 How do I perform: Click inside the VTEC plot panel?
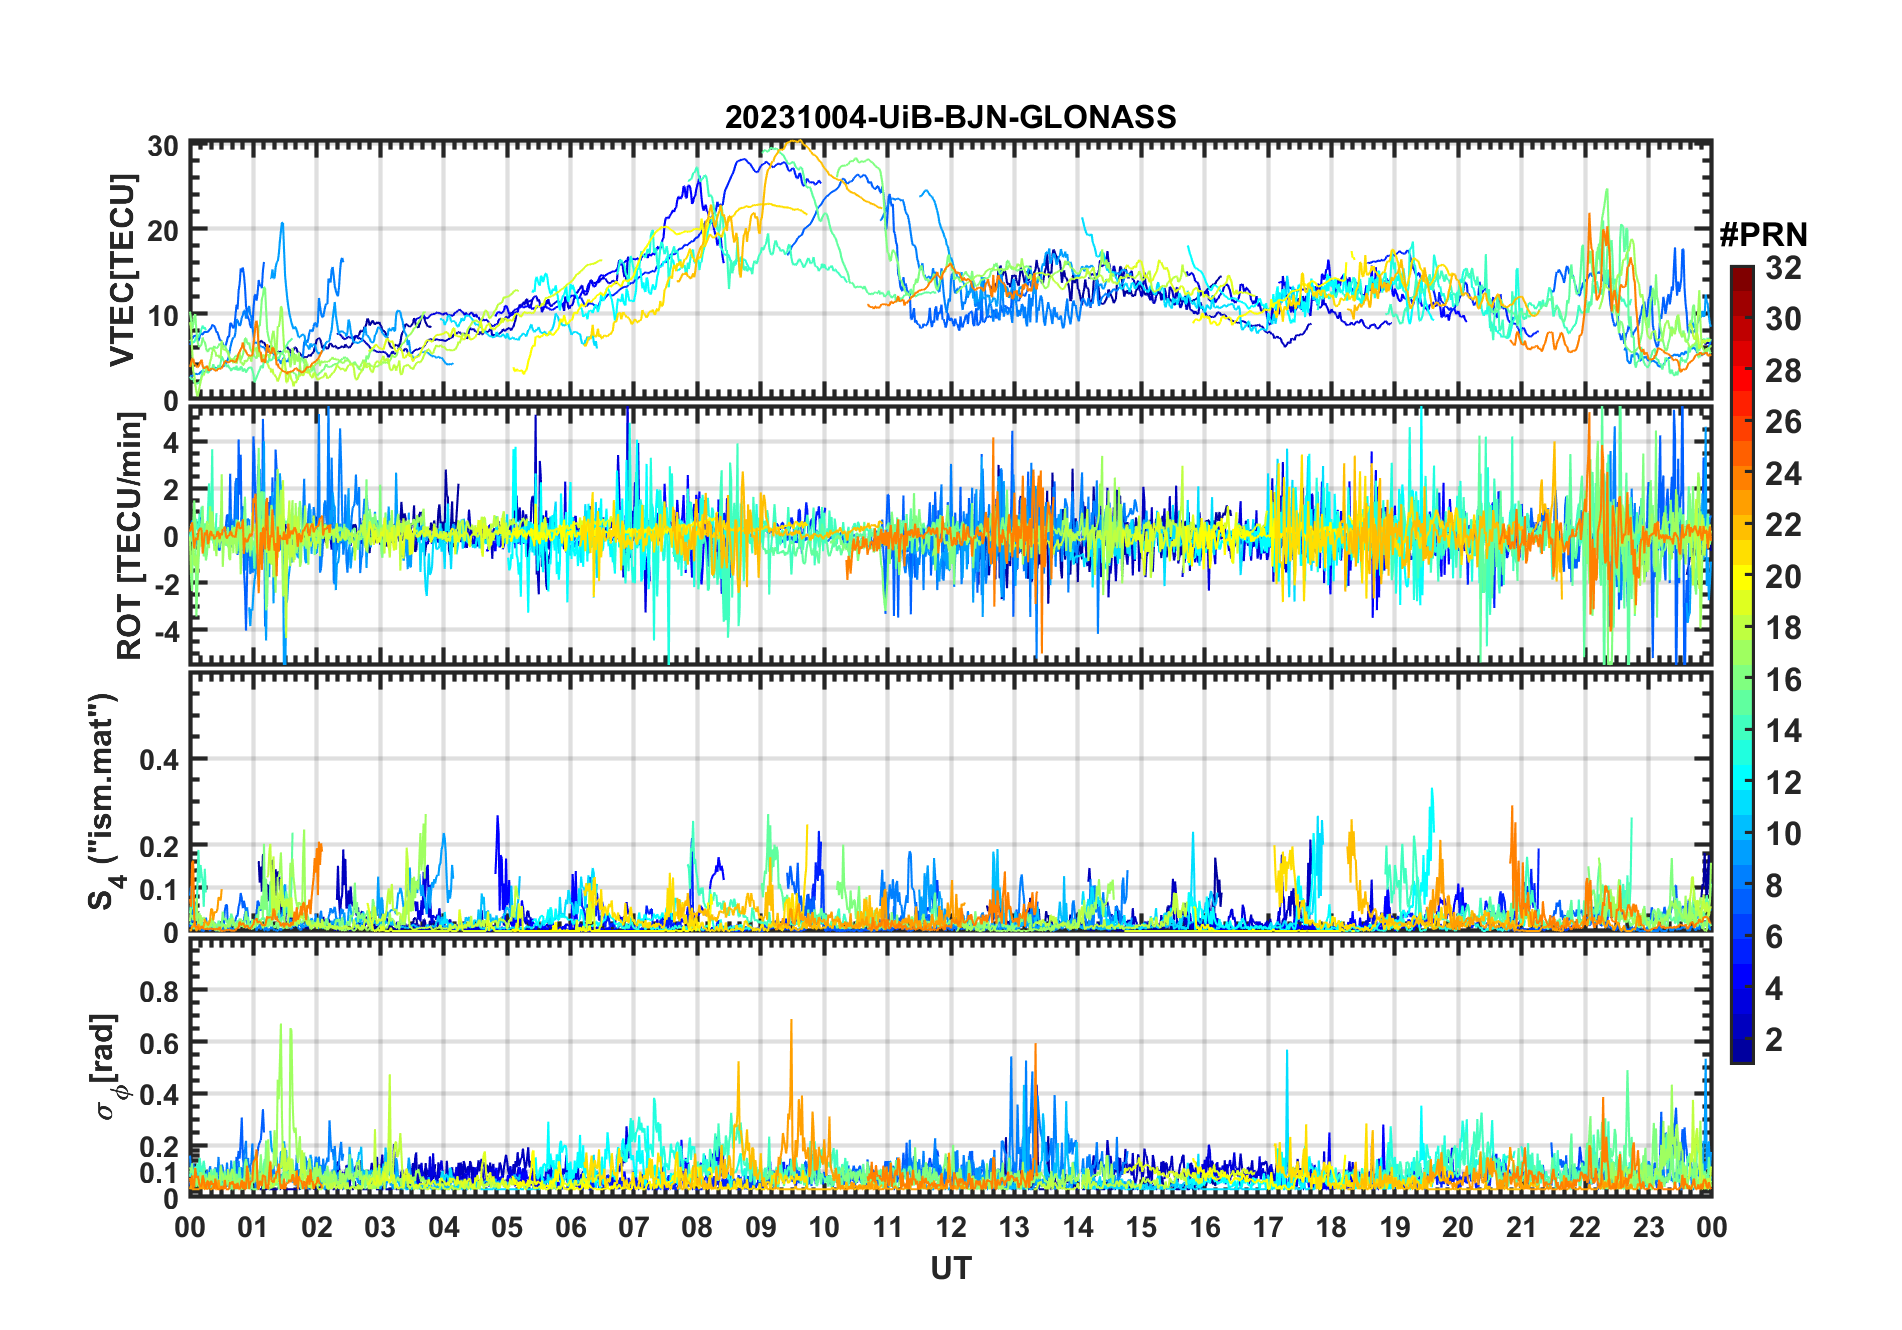[950, 270]
